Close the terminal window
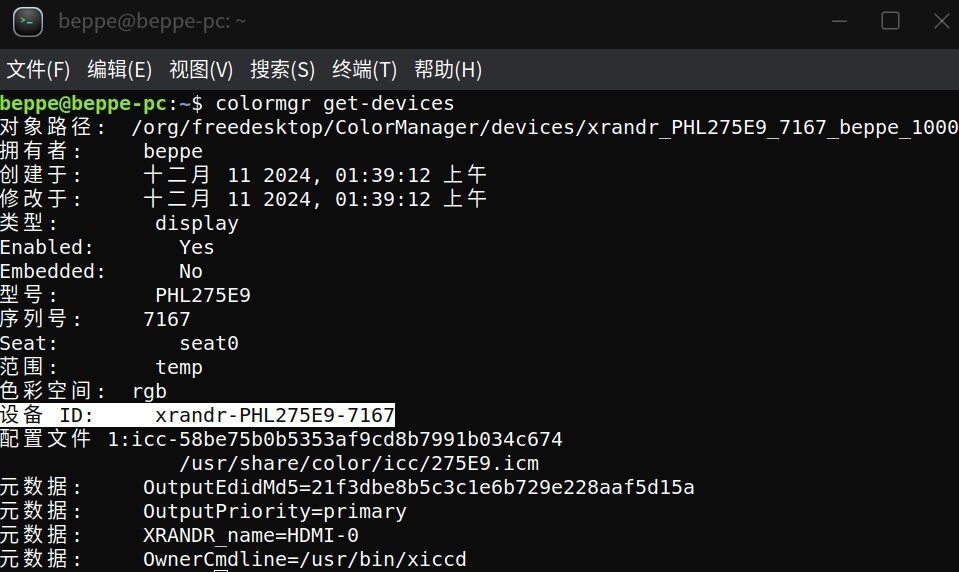Viewport: 959px width, 572px height. 942,21
